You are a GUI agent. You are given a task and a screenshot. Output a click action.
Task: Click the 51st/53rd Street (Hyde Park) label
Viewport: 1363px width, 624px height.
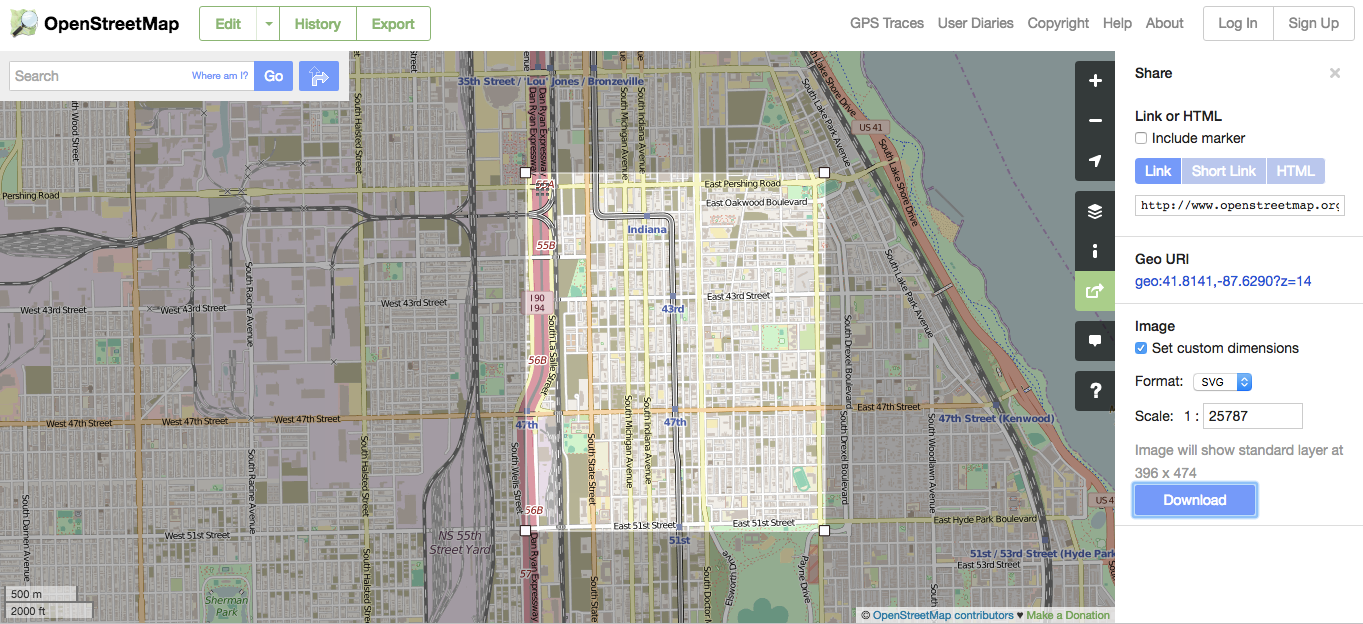point(1042,553)
